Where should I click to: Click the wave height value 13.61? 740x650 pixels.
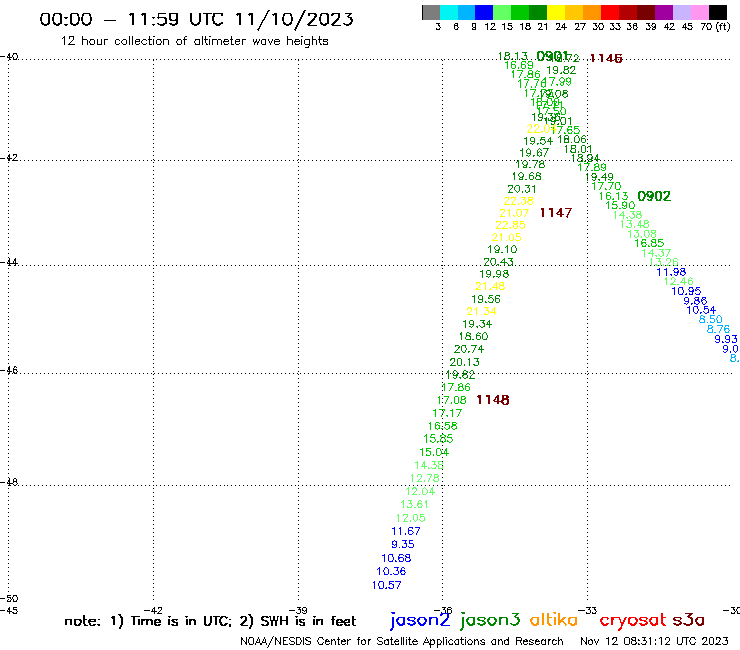coord(414,505)
